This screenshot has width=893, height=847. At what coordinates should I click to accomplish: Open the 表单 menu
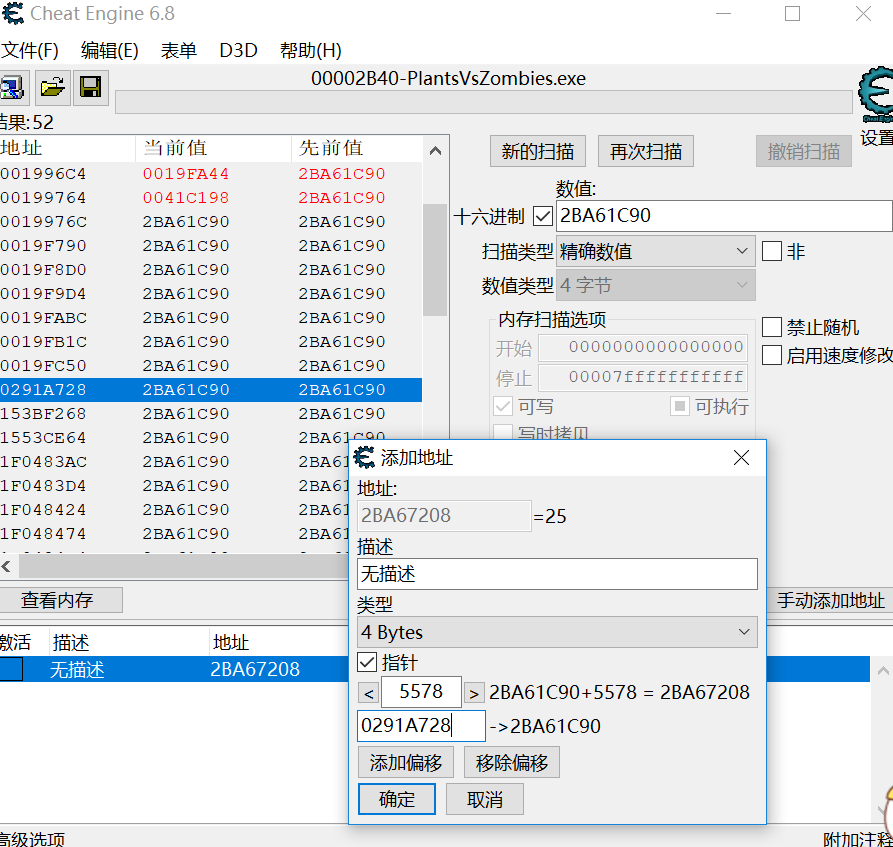pyautogui.click(x=178, y=50)
